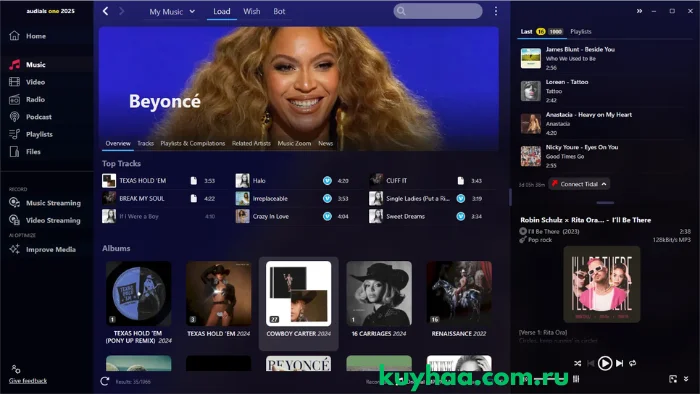Open the three-dot options menu
Viewport: 700px width, 394px height.
[496, 11]
